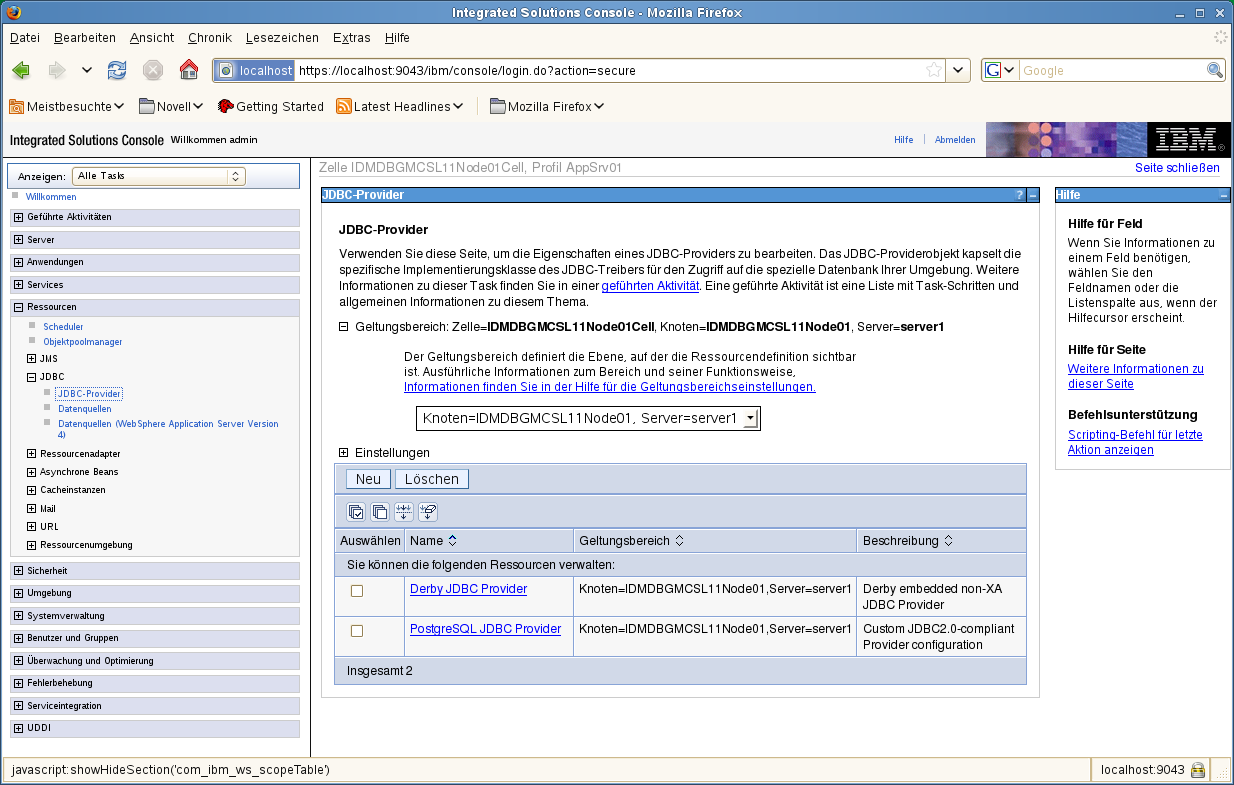Image resolution: width=1234 pixels, height=785 pixels.
Task: Click the Neu button
Action: (368, 479)
